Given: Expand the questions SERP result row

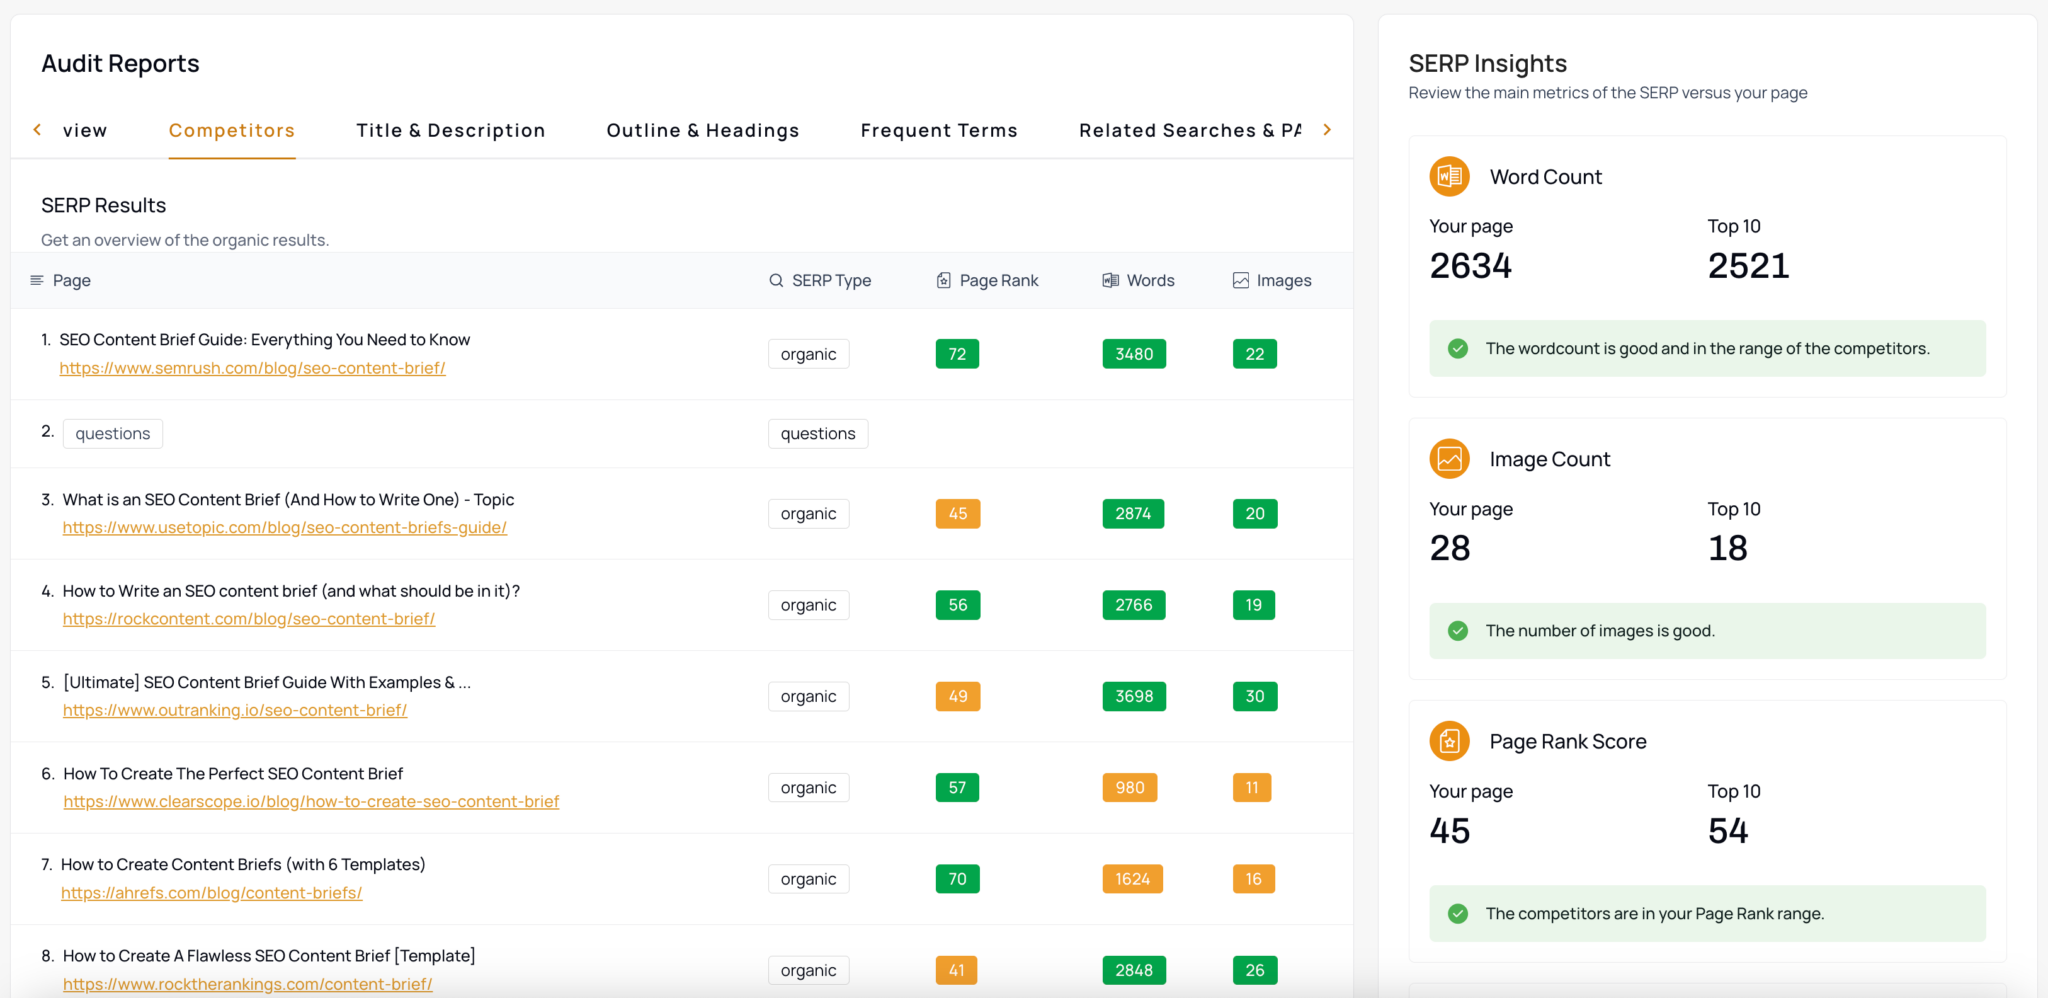Looking at the screenshot, I should click(112, 433).
